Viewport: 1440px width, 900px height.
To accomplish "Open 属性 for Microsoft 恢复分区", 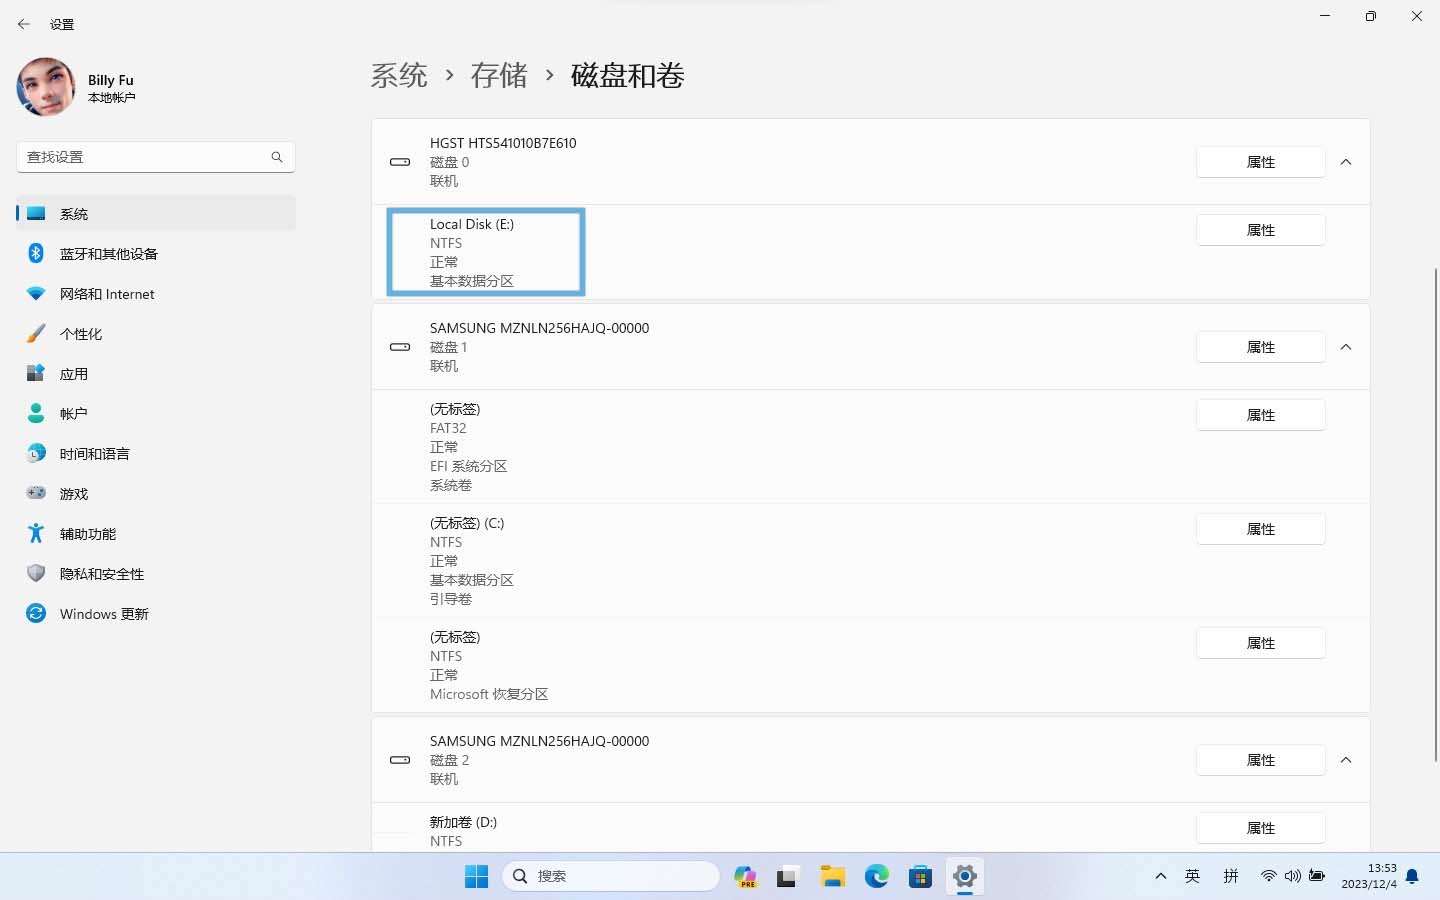I will 1261,643.
